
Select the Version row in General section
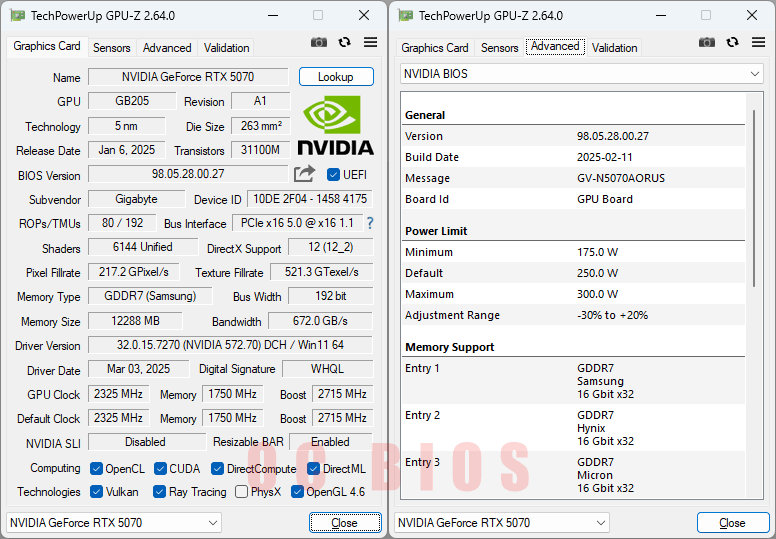[x=573, y=136]
